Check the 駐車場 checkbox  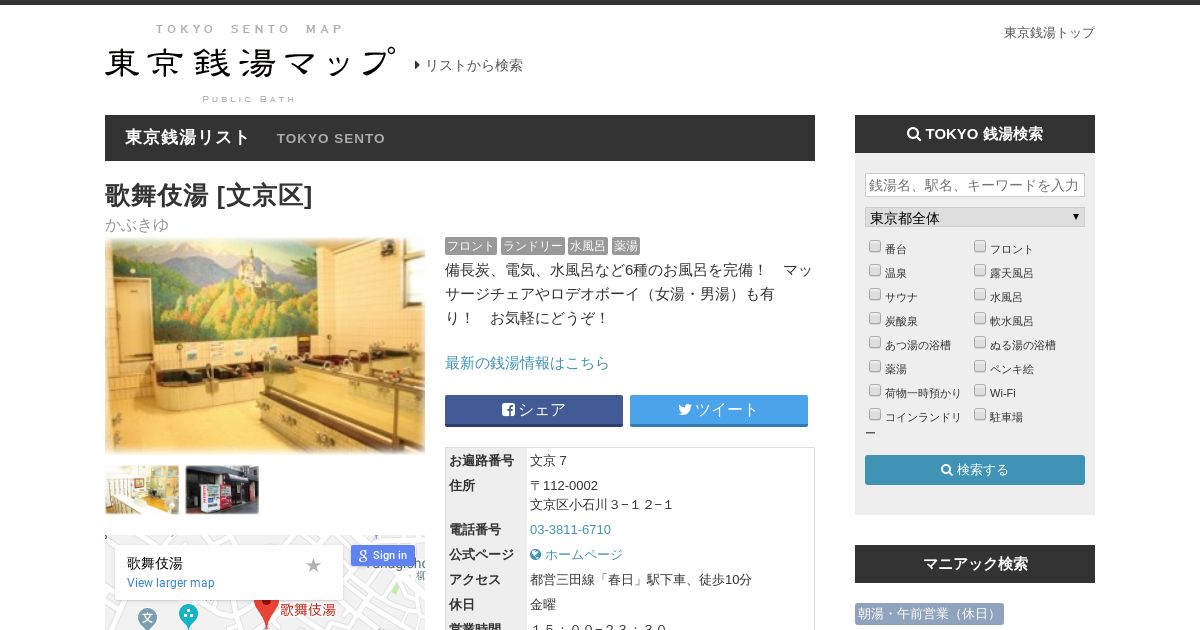[980, 414]
